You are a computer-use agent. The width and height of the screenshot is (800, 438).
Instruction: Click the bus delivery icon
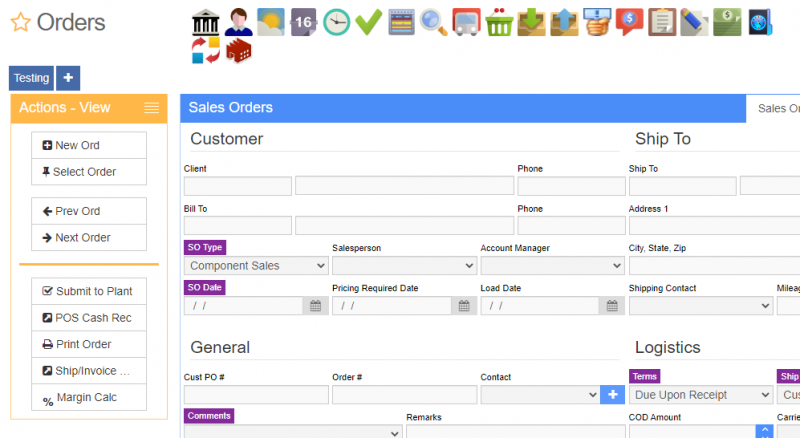pos(465,21)
